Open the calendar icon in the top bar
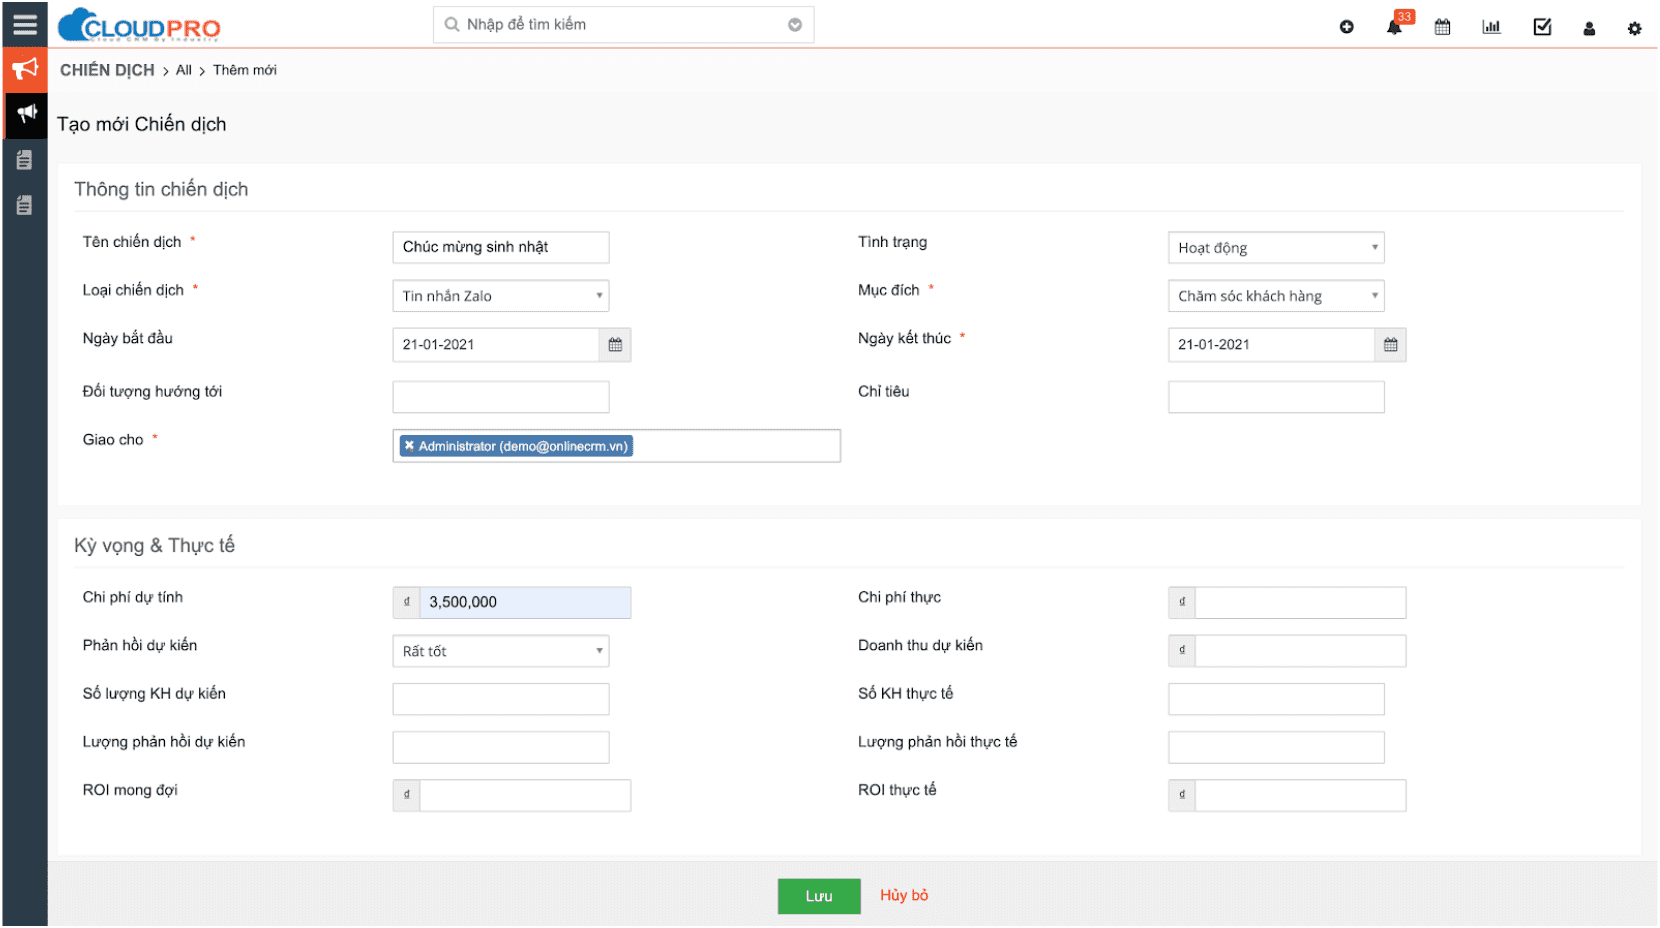 click(1442, 27)
